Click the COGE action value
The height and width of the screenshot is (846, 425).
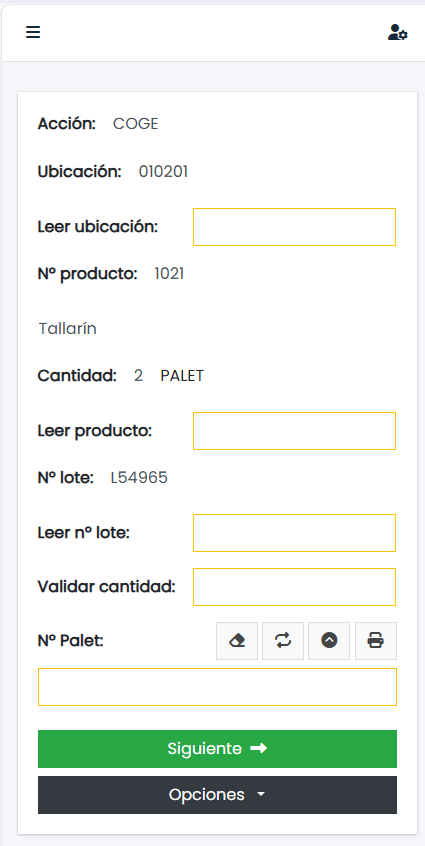click(x=135, y=124)
